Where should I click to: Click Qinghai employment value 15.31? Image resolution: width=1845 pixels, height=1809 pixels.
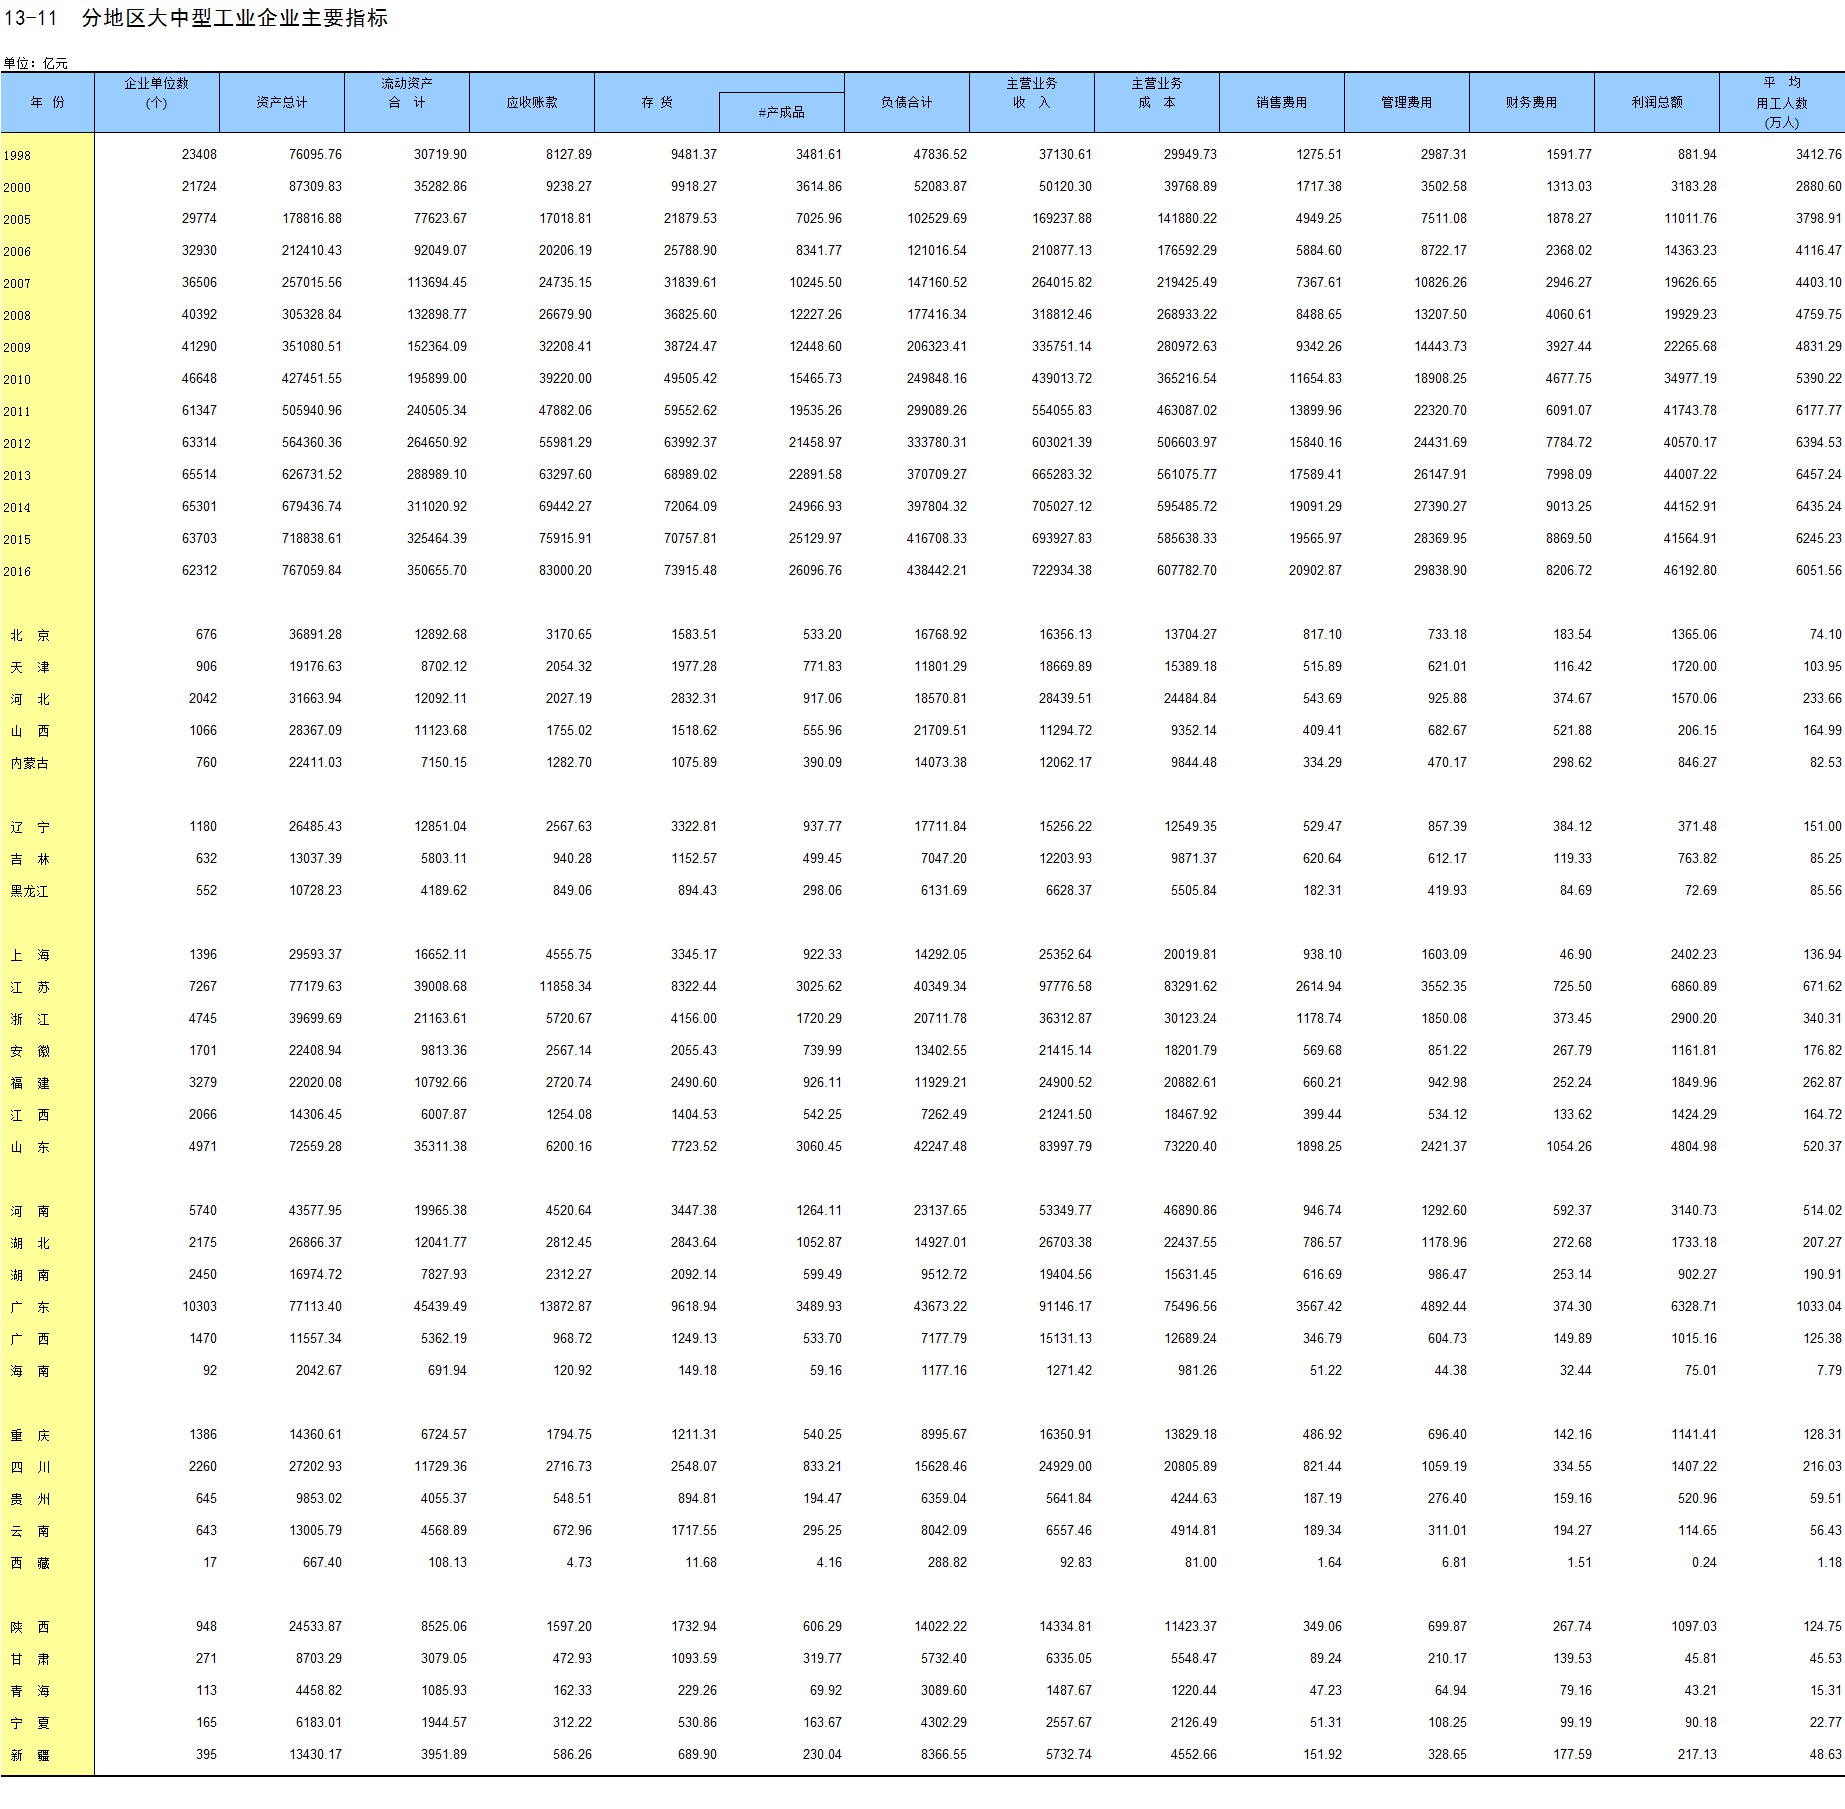pyautogui.click(x=1825, y=1690)
